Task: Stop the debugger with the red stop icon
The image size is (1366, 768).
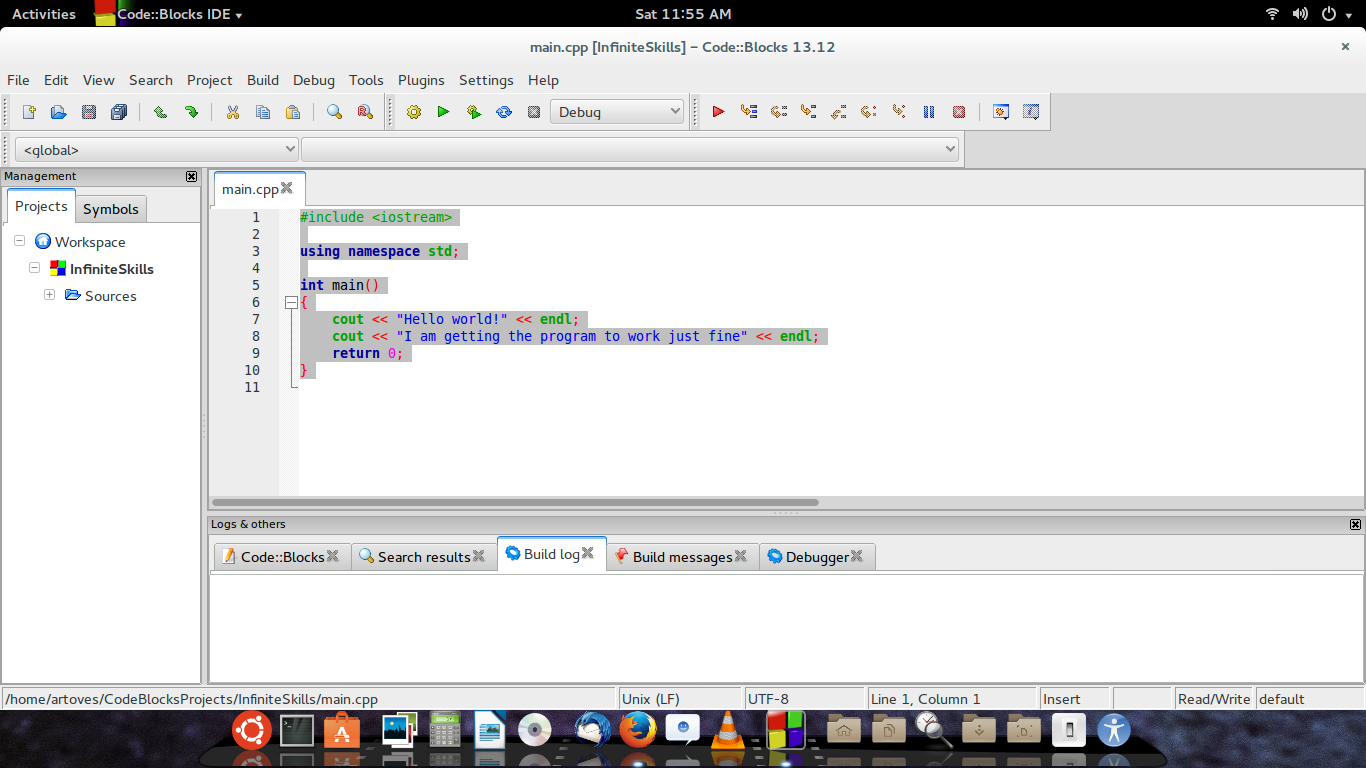Action: coord(959,112)
